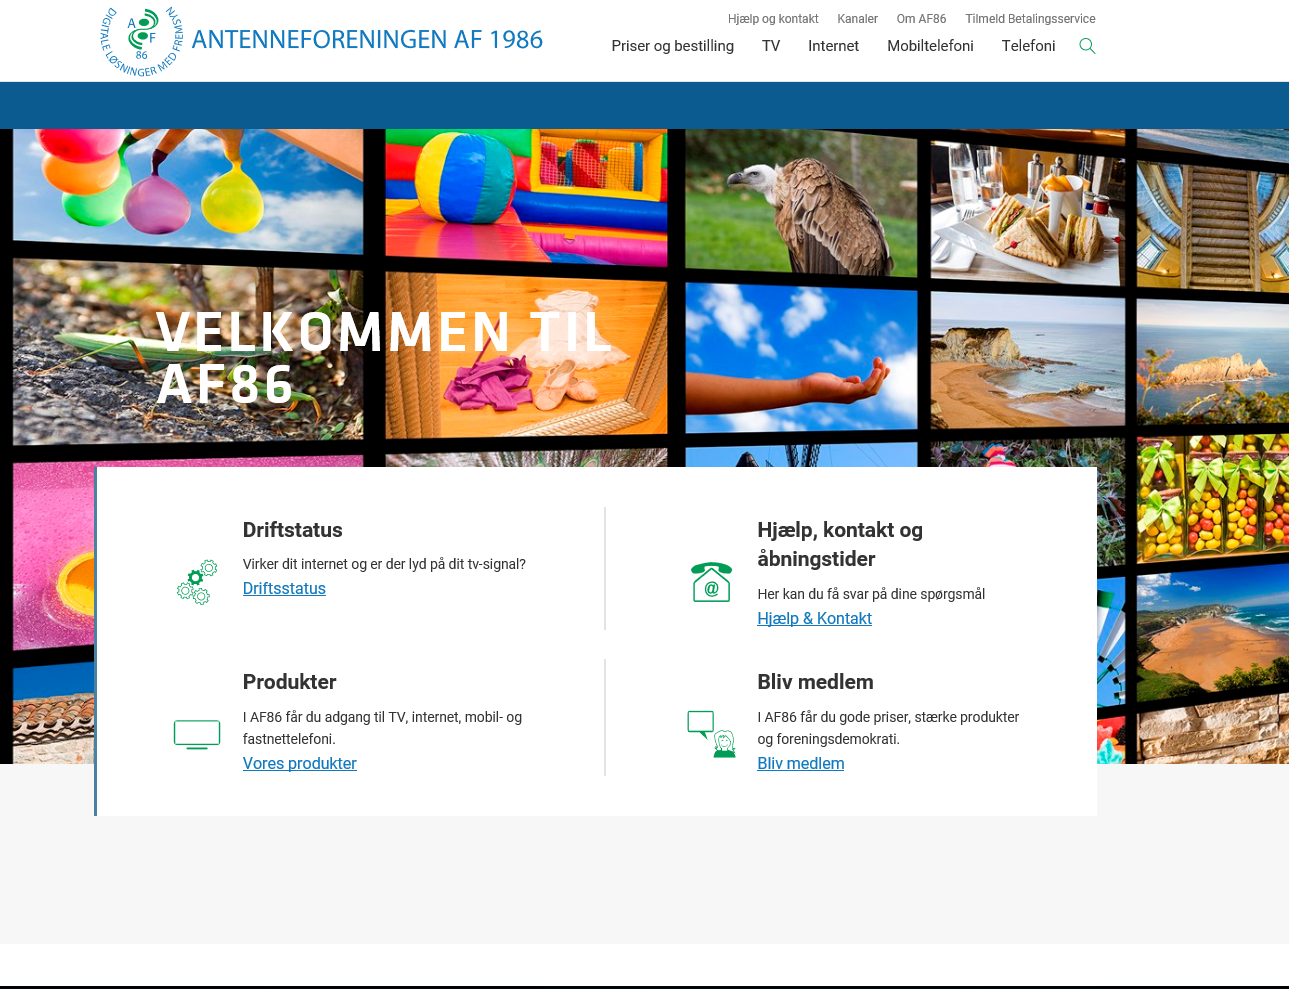The height and width of the screenshot is (989, 1289).
Task: Click the green gears Driftstatus icon
Action: pyautogui.click(x=197, y=582)
